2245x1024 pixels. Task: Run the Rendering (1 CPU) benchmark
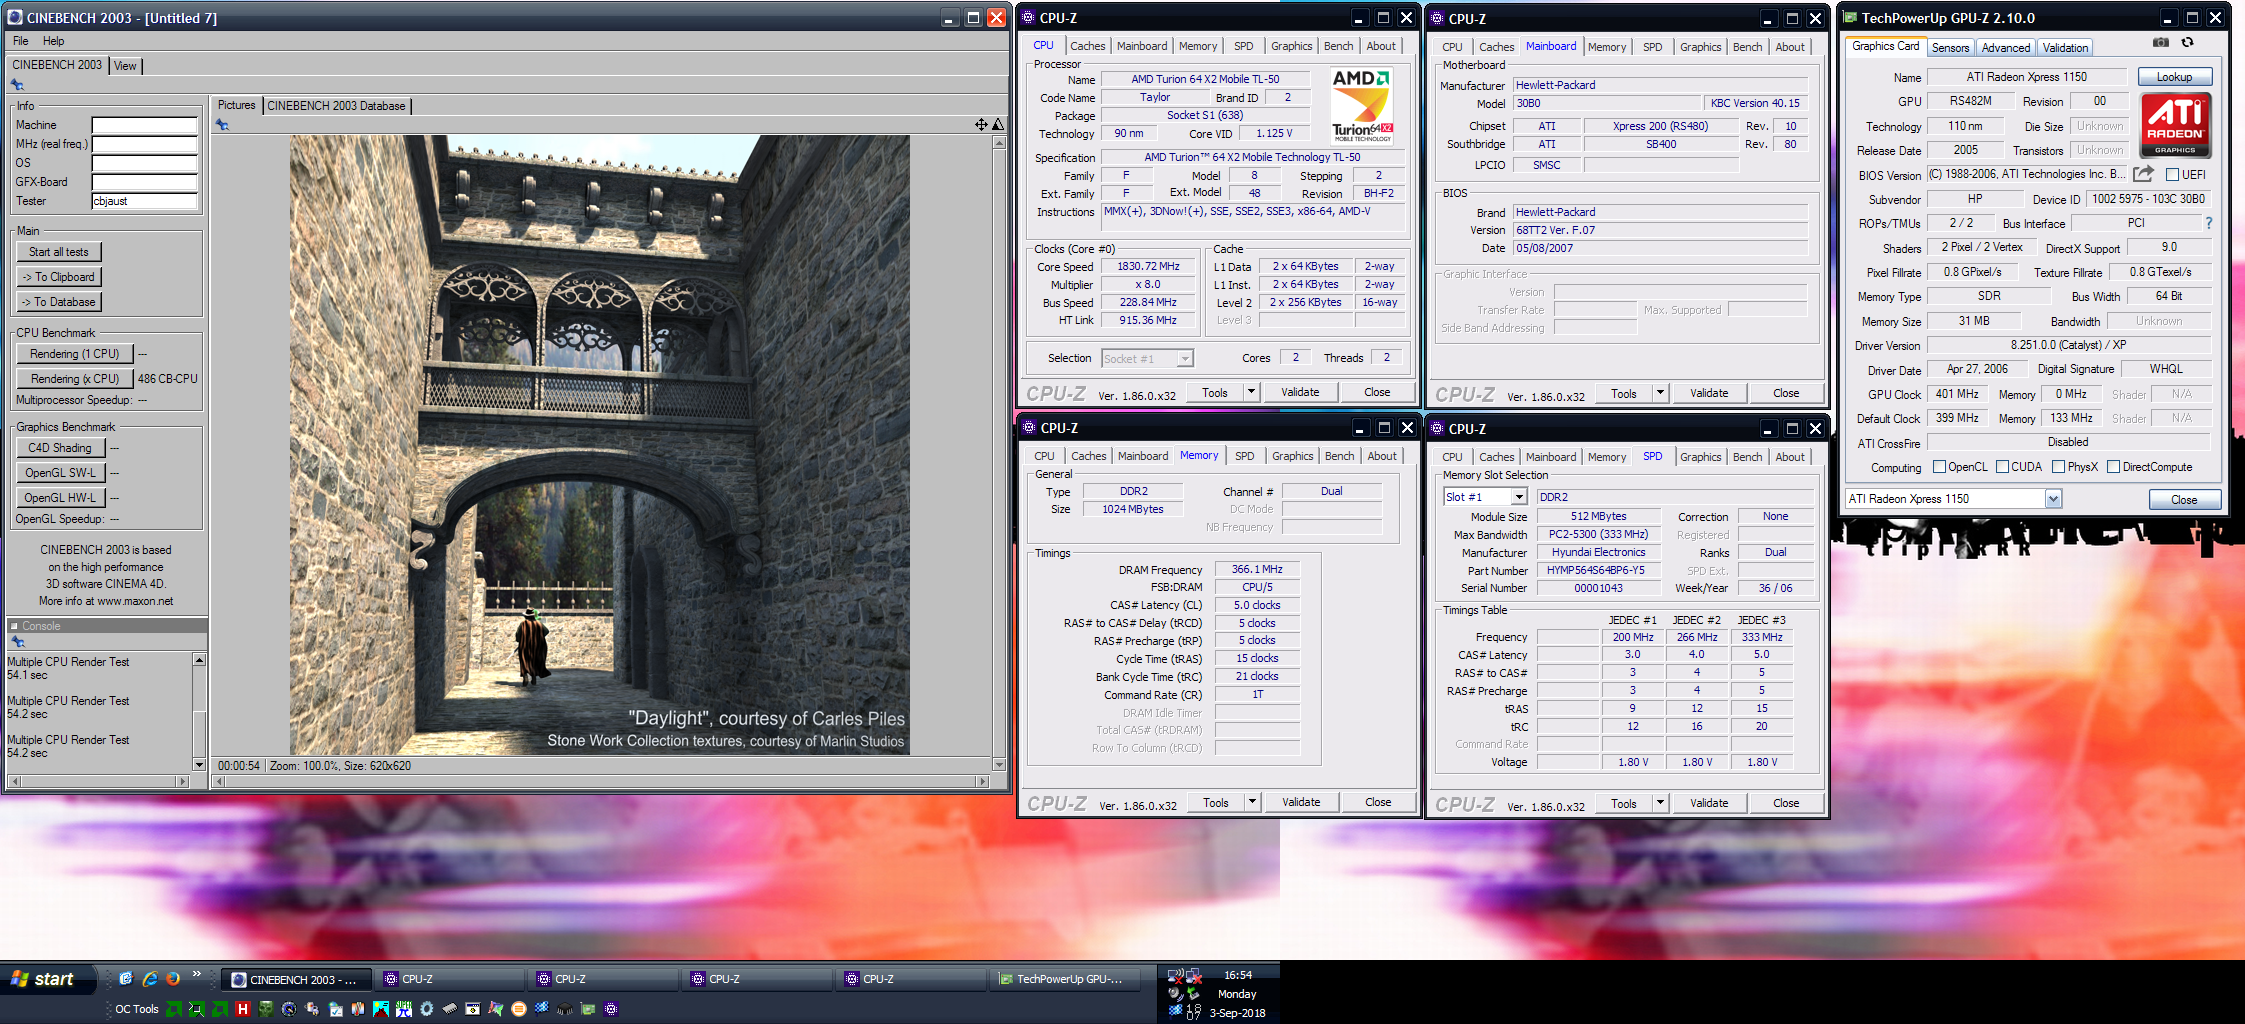pos(75,354)
